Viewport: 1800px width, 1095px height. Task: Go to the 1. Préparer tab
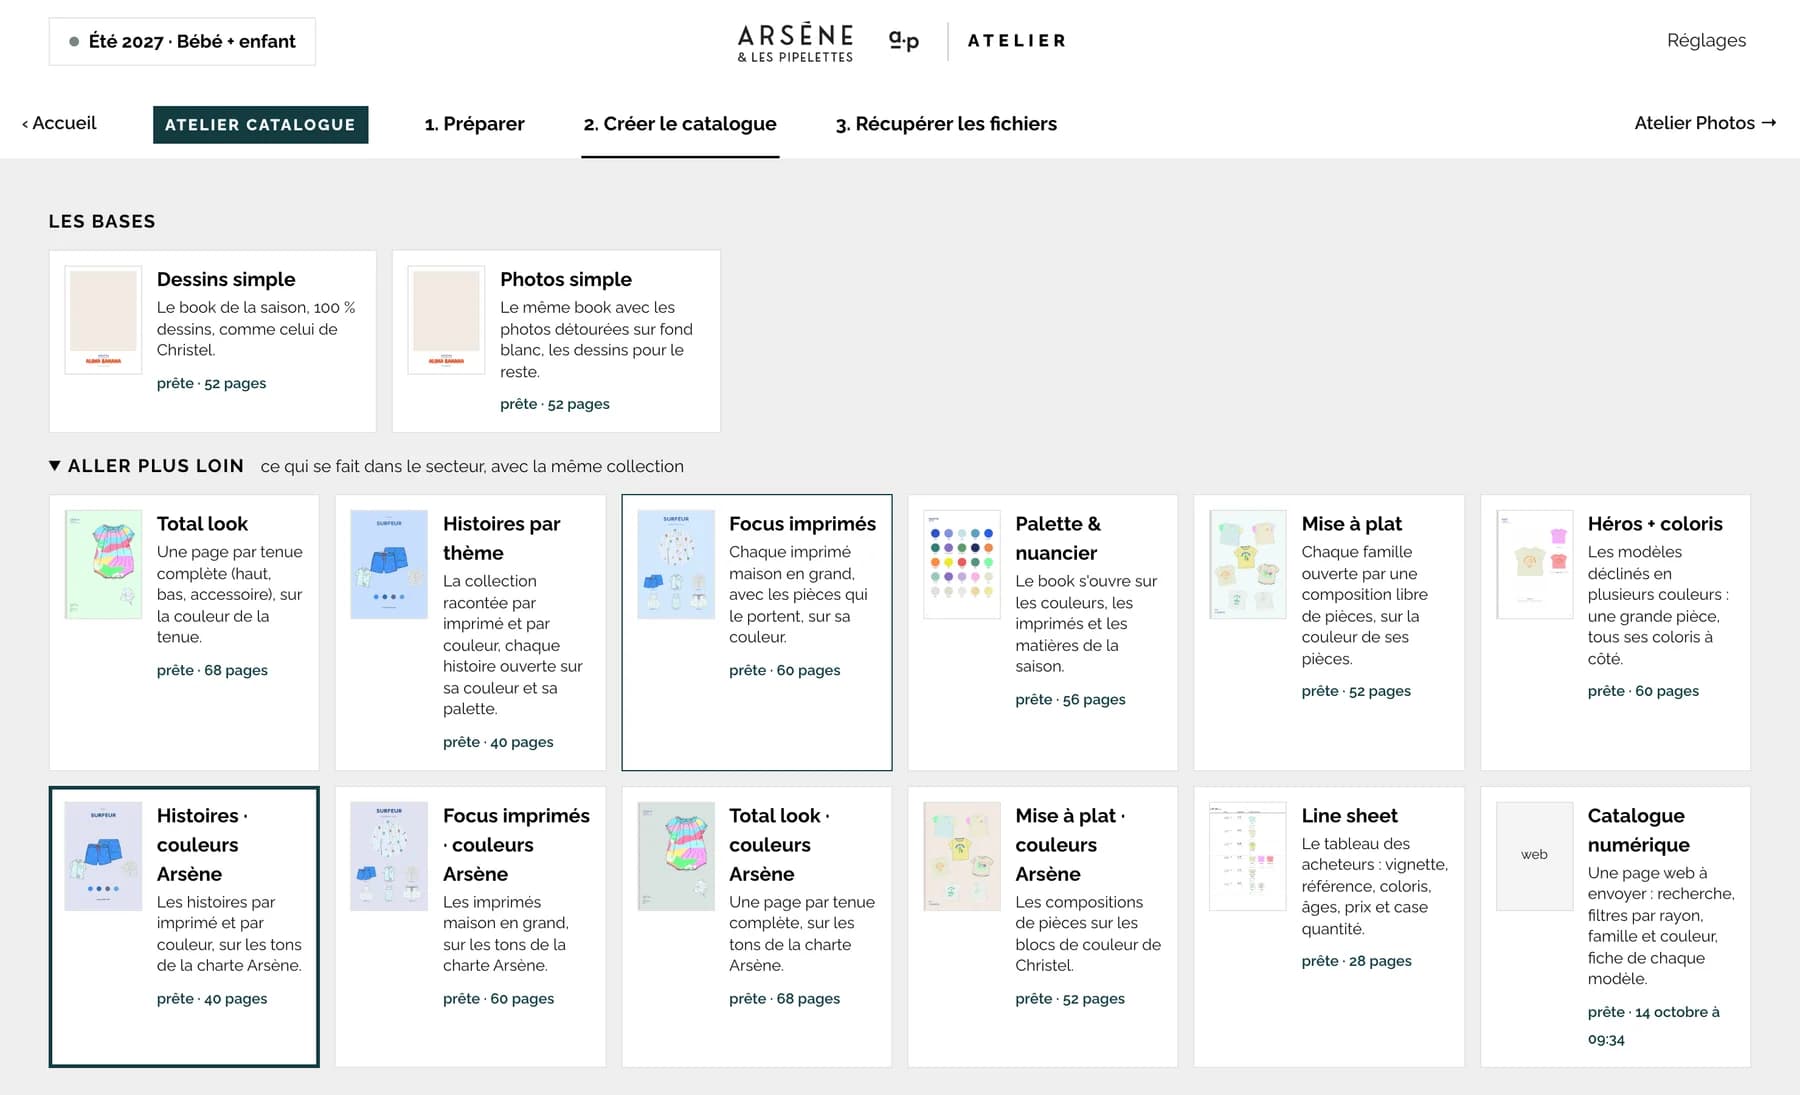[474, 124]
